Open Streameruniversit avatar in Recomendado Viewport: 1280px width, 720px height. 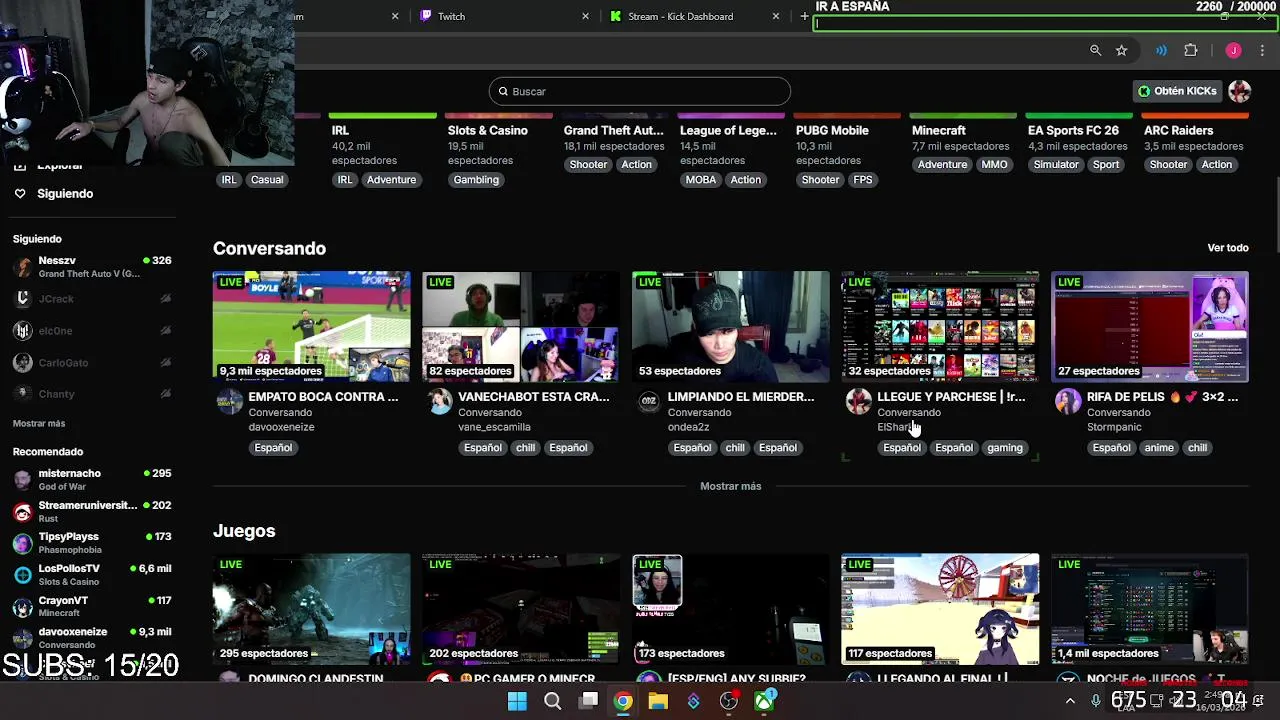click(23, 512)
